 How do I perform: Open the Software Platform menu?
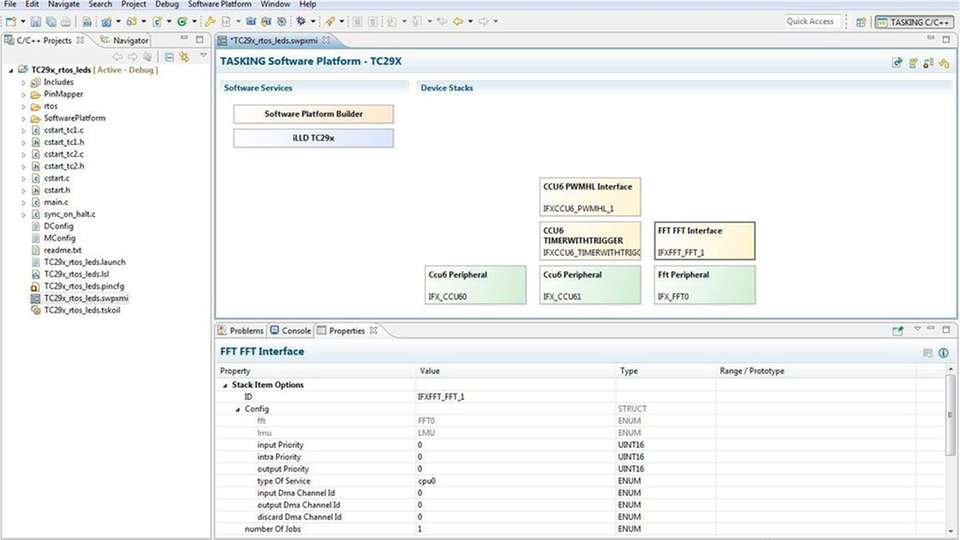(219, 4)
